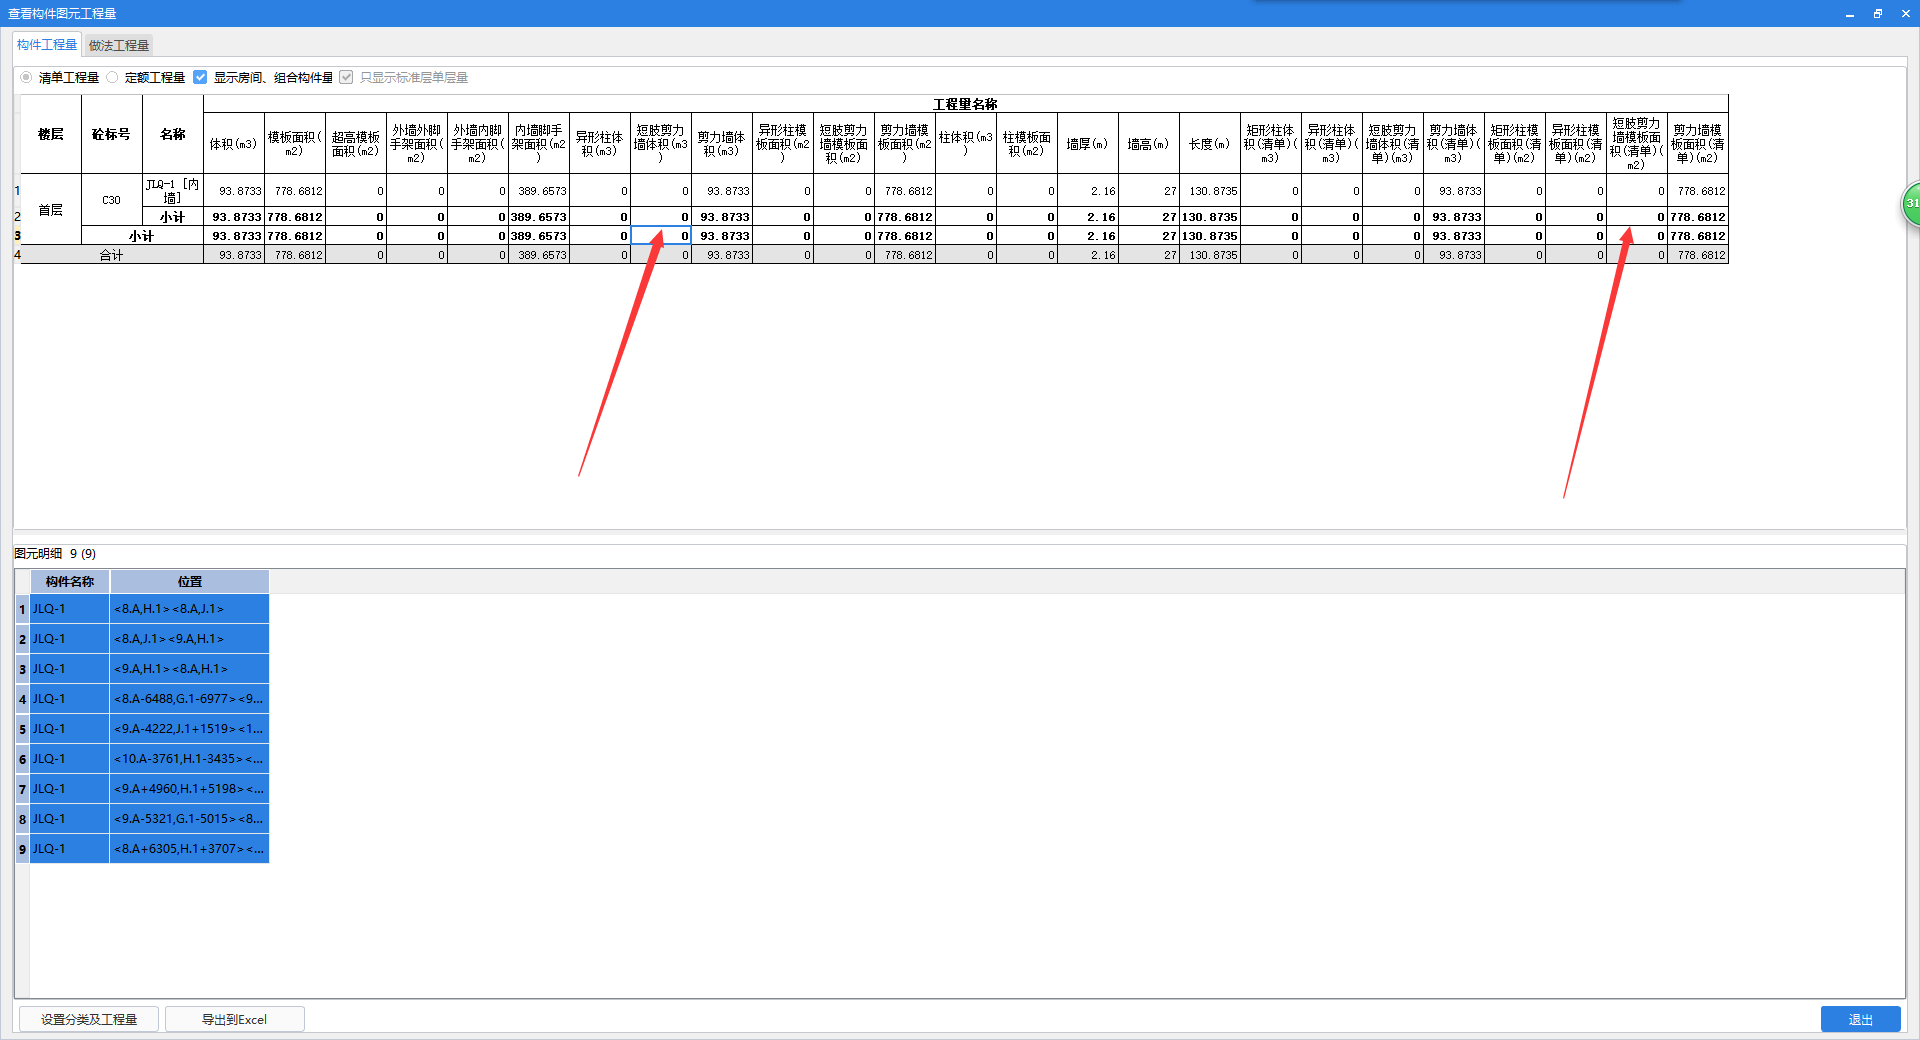Click the 柱体积(m3) column header
1920x1040 pixels.
pyautogui.click(x=966, y=144)
